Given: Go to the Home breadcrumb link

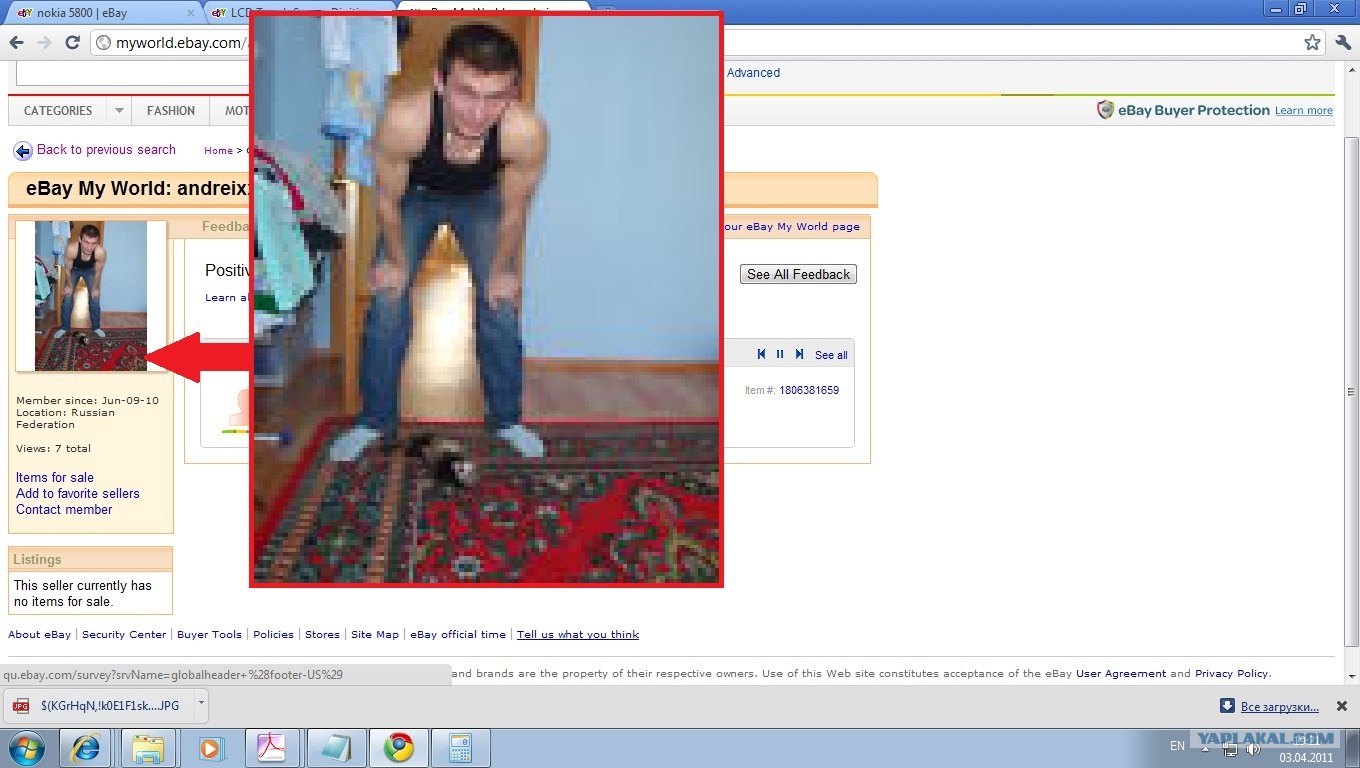Looking at the screenshot, I should [218, 151].
